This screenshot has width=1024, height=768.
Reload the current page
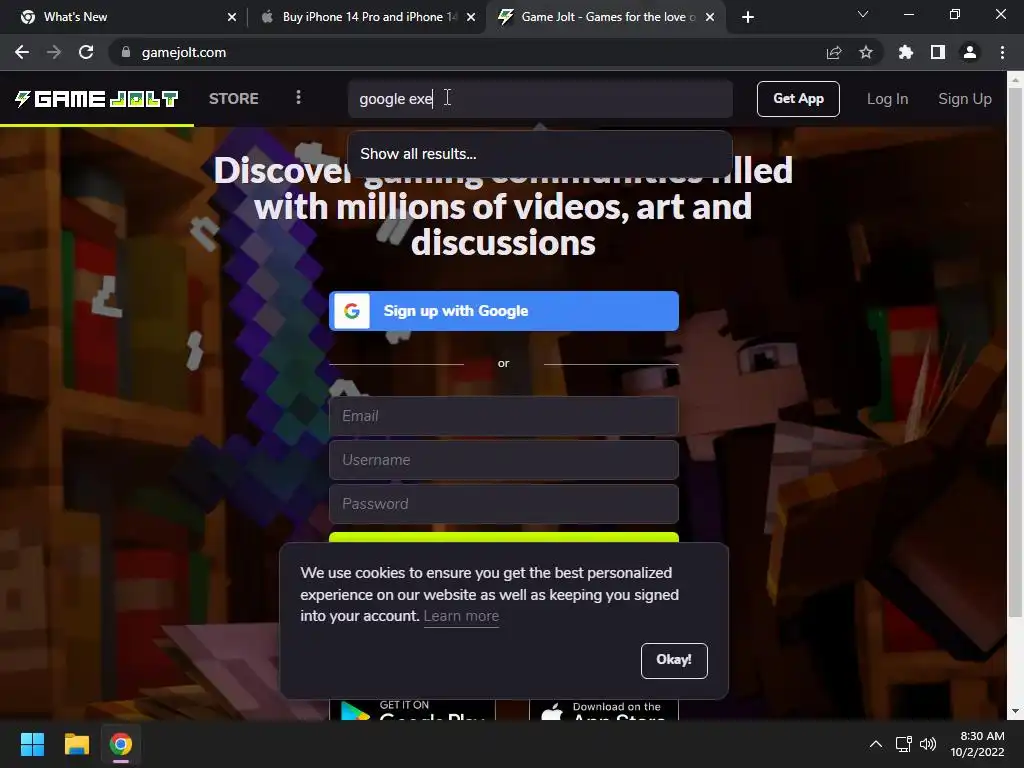click(86, 52)
